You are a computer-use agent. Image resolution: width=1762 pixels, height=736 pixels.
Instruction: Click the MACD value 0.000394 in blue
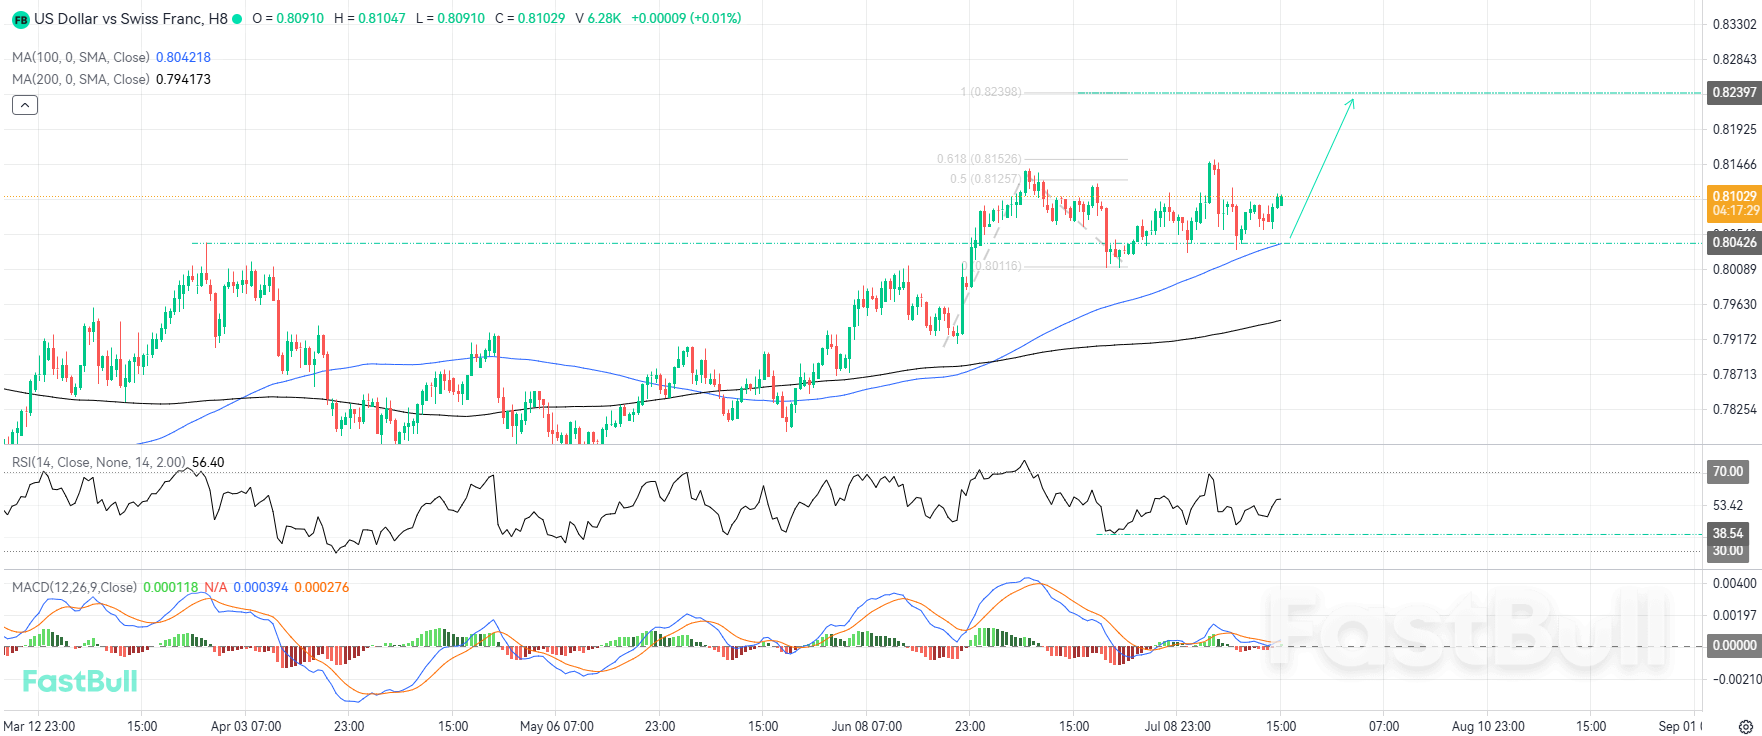coord(261,587)
